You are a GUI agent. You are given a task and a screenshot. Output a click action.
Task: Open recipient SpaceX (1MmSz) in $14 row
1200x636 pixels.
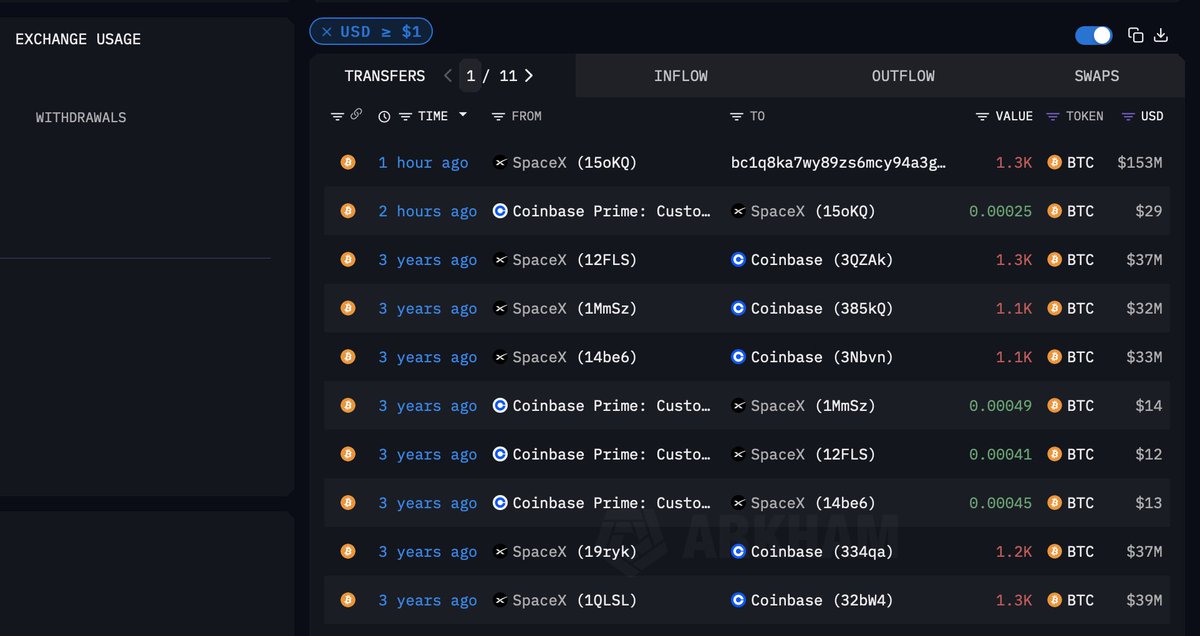(x=813, y=406)
